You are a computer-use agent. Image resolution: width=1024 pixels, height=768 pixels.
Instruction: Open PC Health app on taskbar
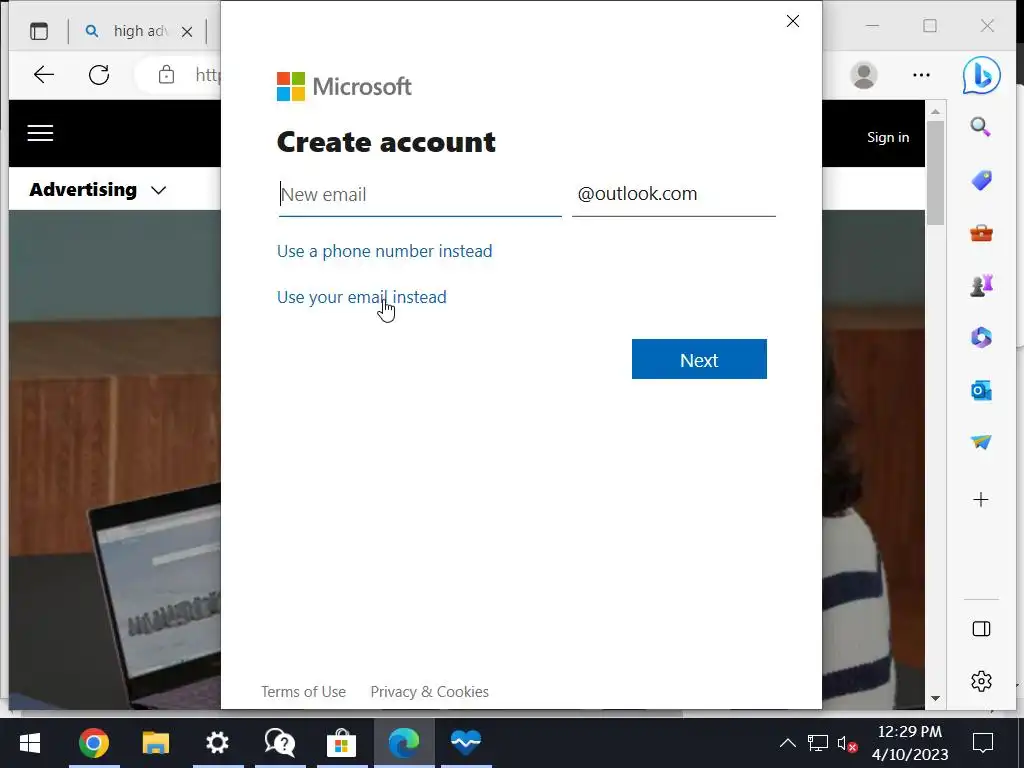(x=466, y=743)
